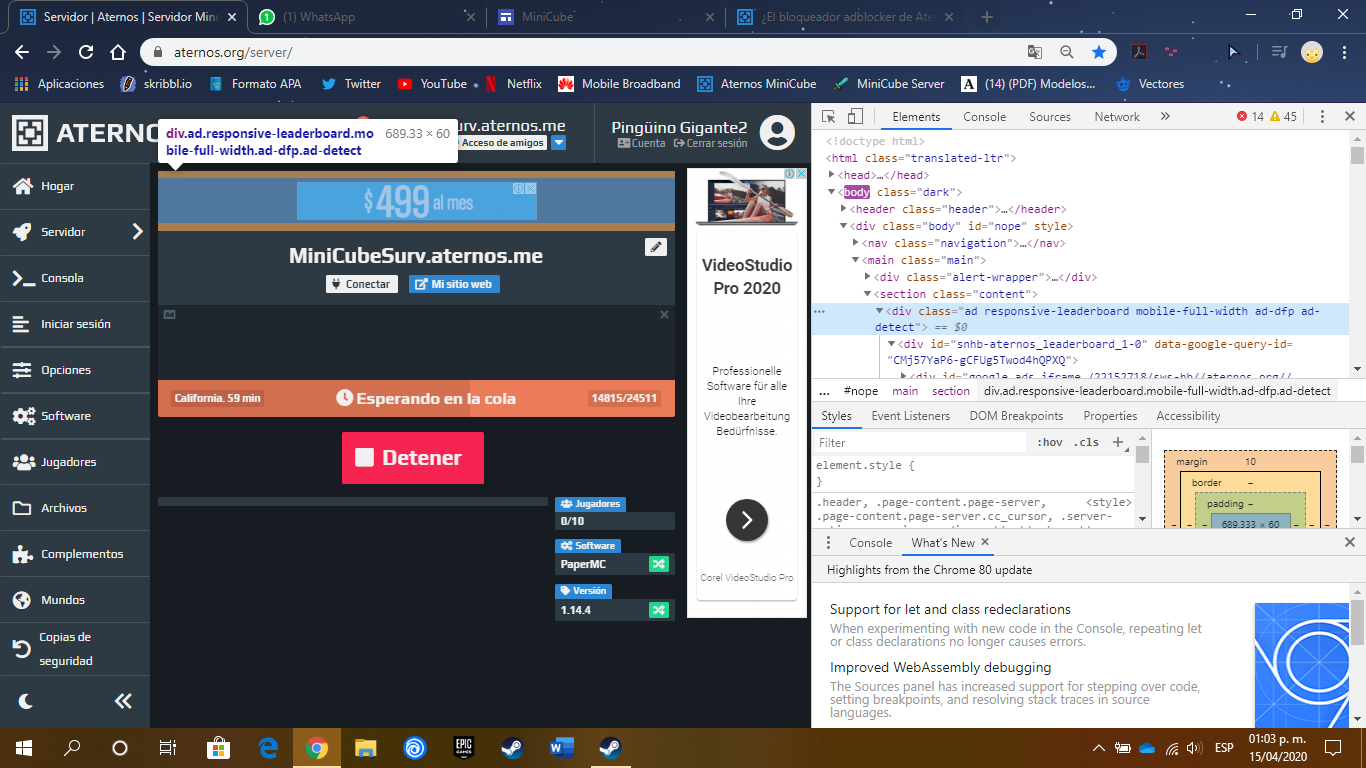Switch to the Console tab in DevTools
This screenshot has width=1366, height=768.
pos(984,117)
